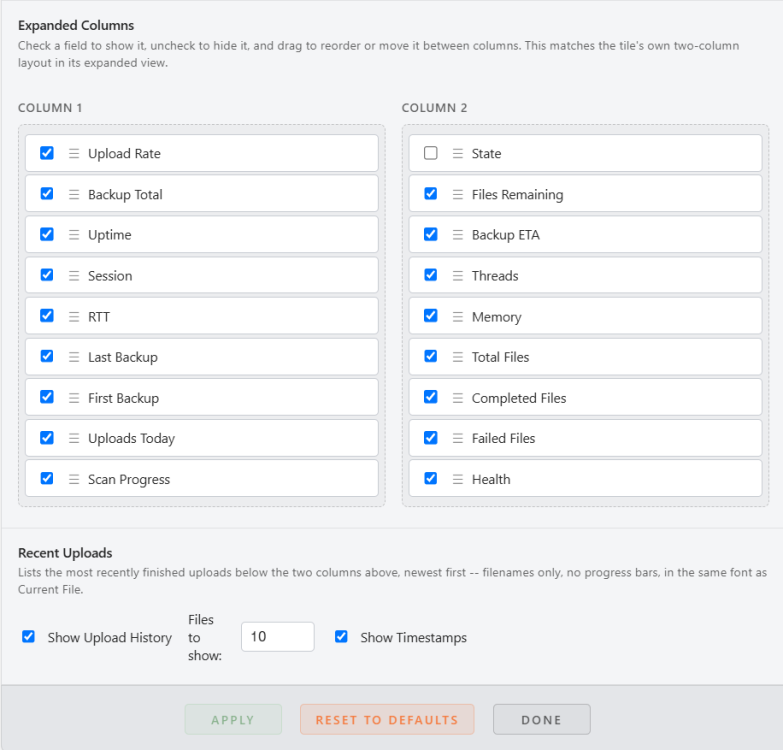Click the Files Remaining label
The height and width of the screenshot is (750, 783).
[x=517, y=195]
